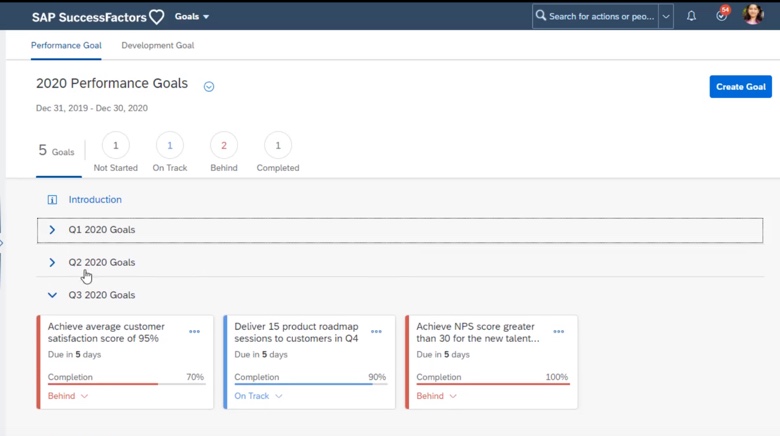Click the user profile avatar
The height and width of the screenshot is (436, 780).
(x=753, y=15)
